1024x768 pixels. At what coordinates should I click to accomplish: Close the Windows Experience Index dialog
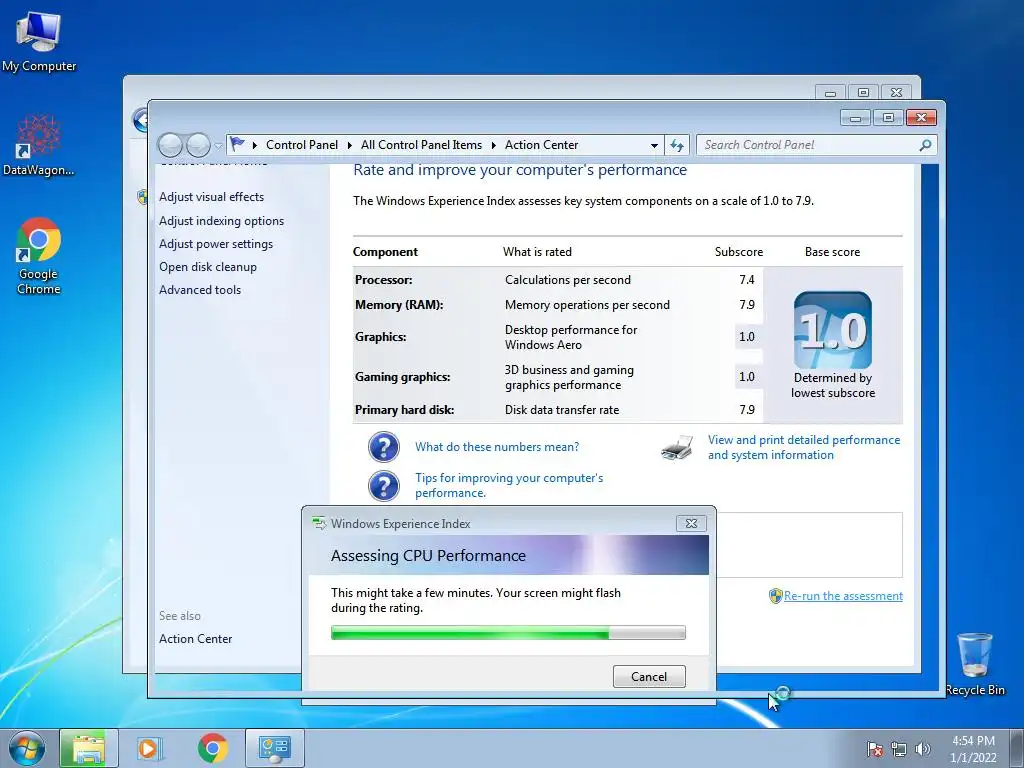(x=691, y=523)
